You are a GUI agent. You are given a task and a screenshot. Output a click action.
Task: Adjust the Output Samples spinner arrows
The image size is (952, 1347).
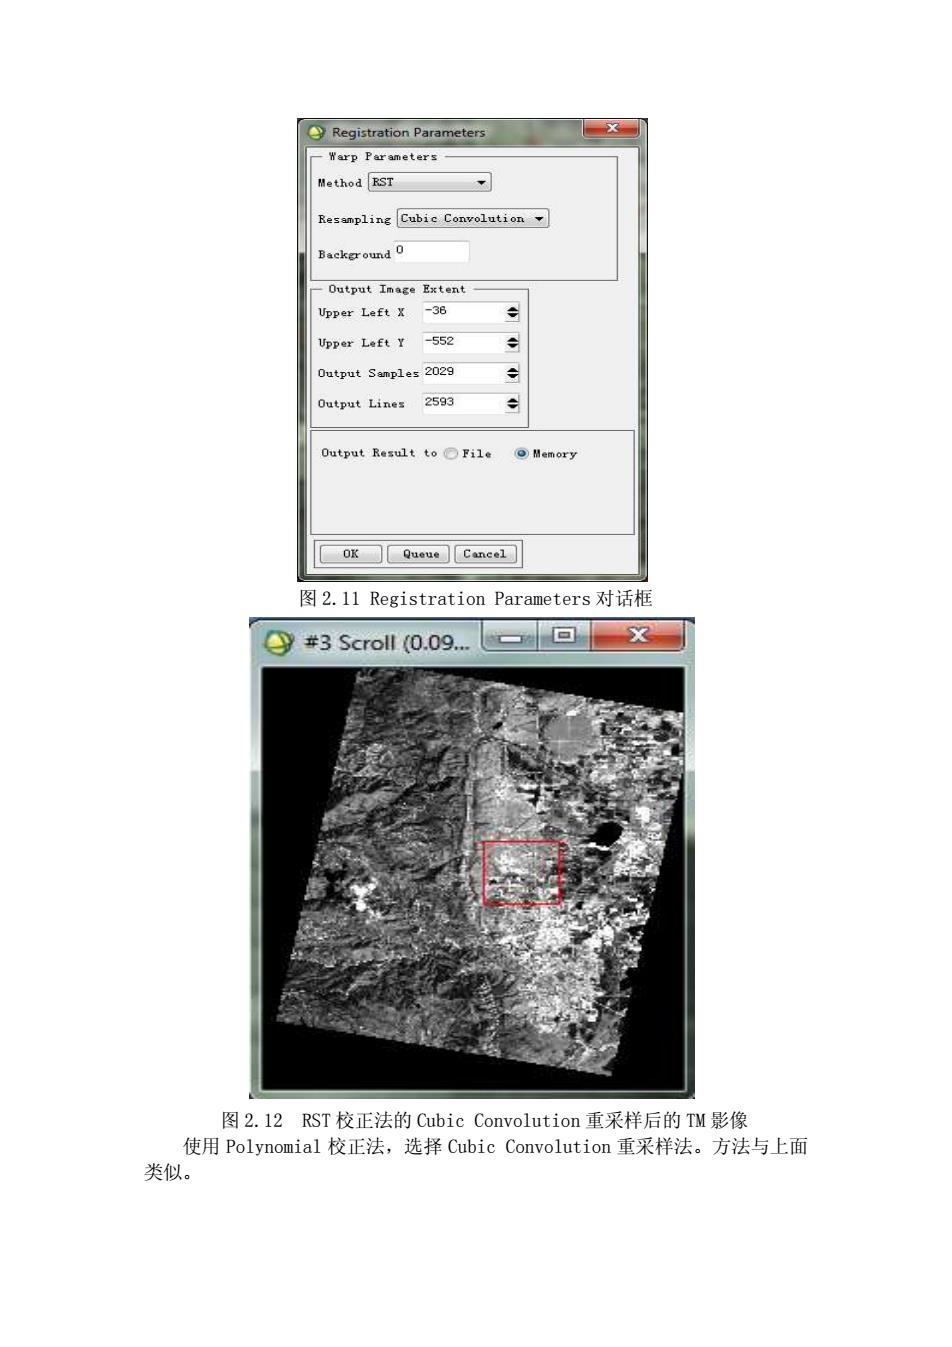pos(513,373)
